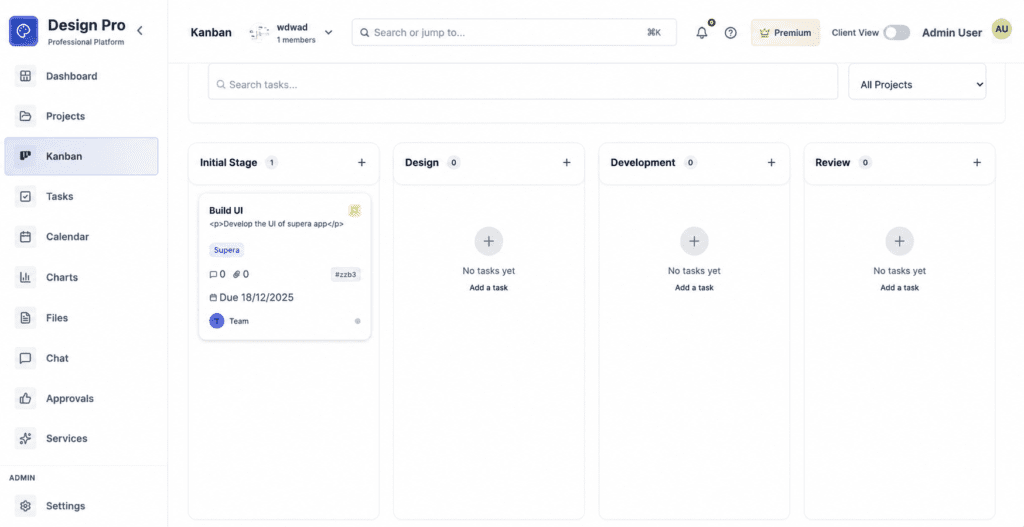The image size is (1024, 527).
Task: Click the Team avatar on Build UI
Action: click(217, 321)
